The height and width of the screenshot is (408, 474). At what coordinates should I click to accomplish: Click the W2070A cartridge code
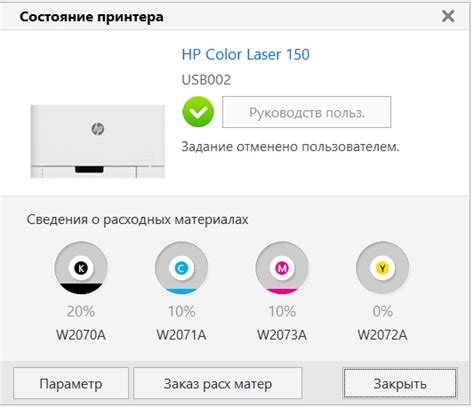click(x=81, y=335)
